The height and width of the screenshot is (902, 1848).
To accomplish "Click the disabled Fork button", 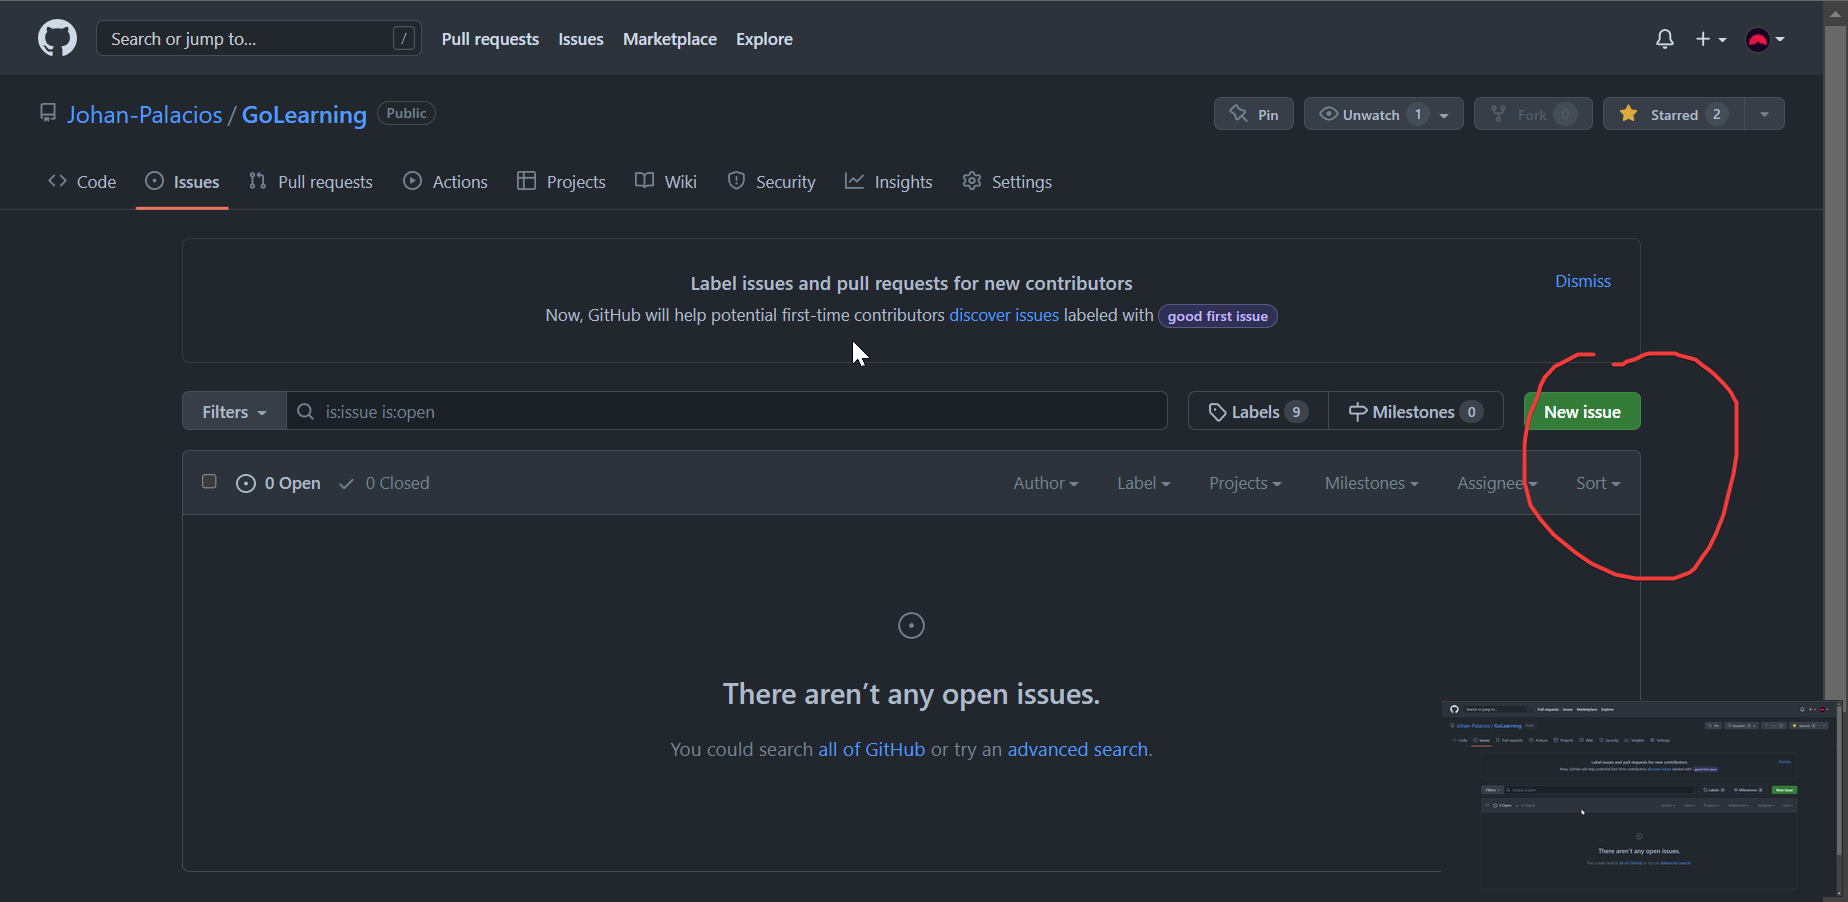I will tap(1533, 114).
